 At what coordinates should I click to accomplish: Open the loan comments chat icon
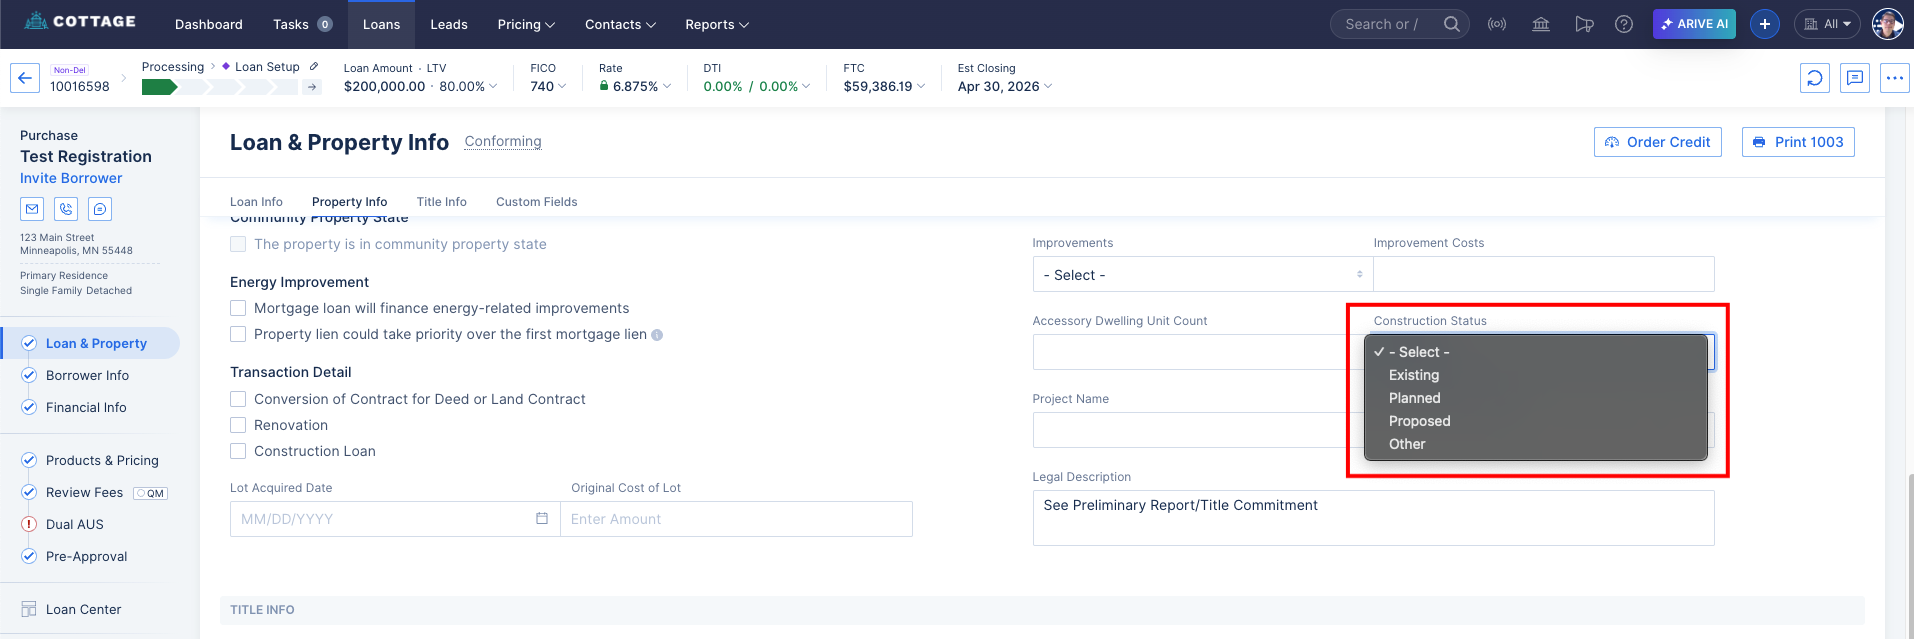pyautogui.click(x=1855, y=78)
